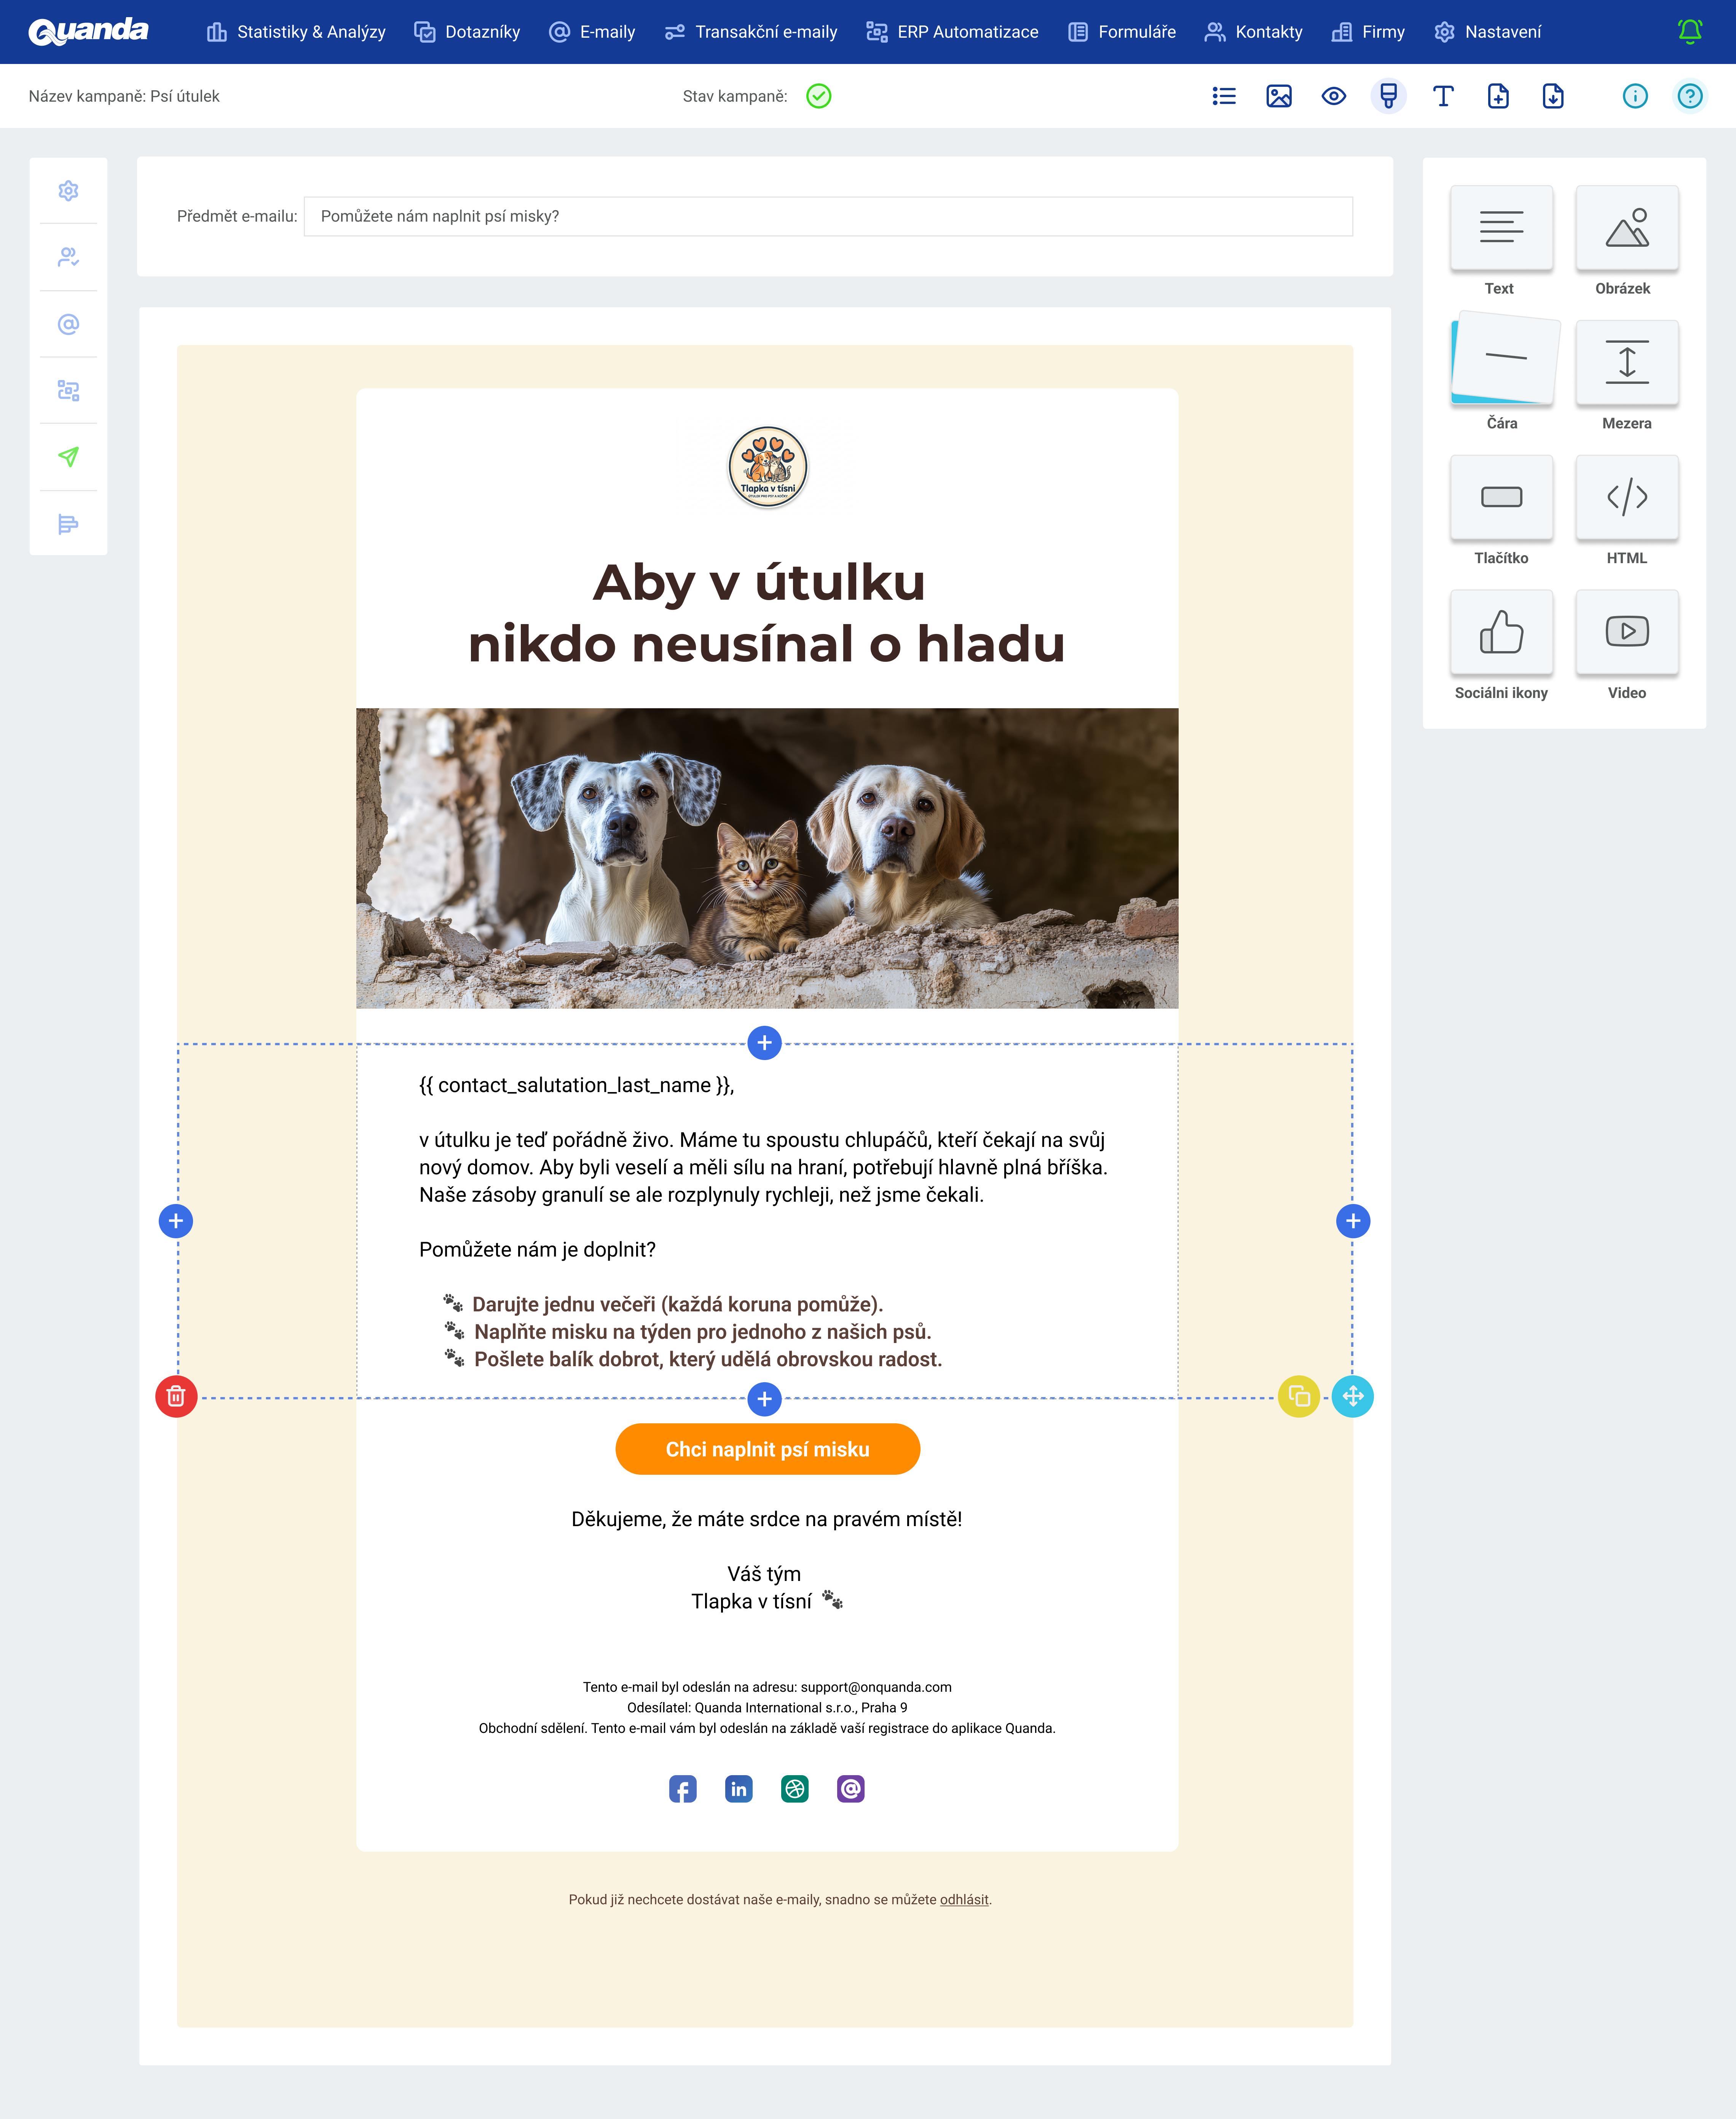1736x2119 pixels.
Task: Open the green notification bell
Action: coord(1690,32)
